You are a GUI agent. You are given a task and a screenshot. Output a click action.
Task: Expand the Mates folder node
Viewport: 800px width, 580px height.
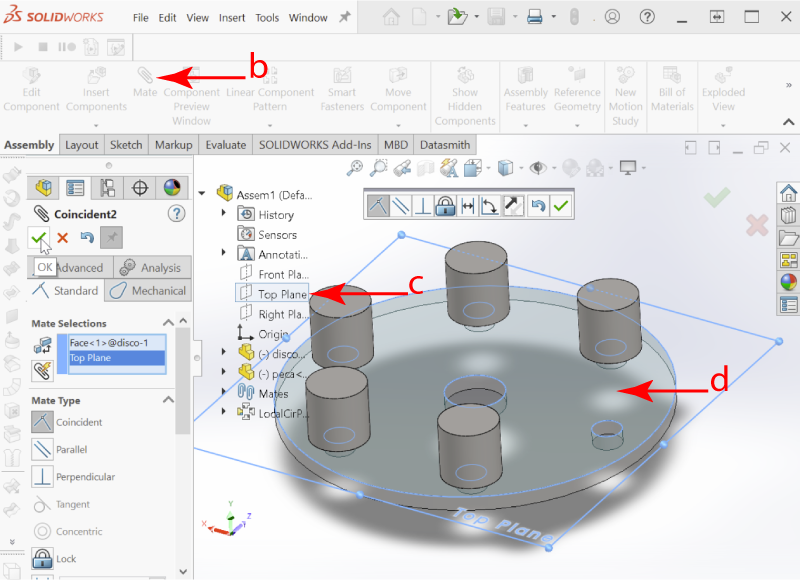click(x=223, y=391)
